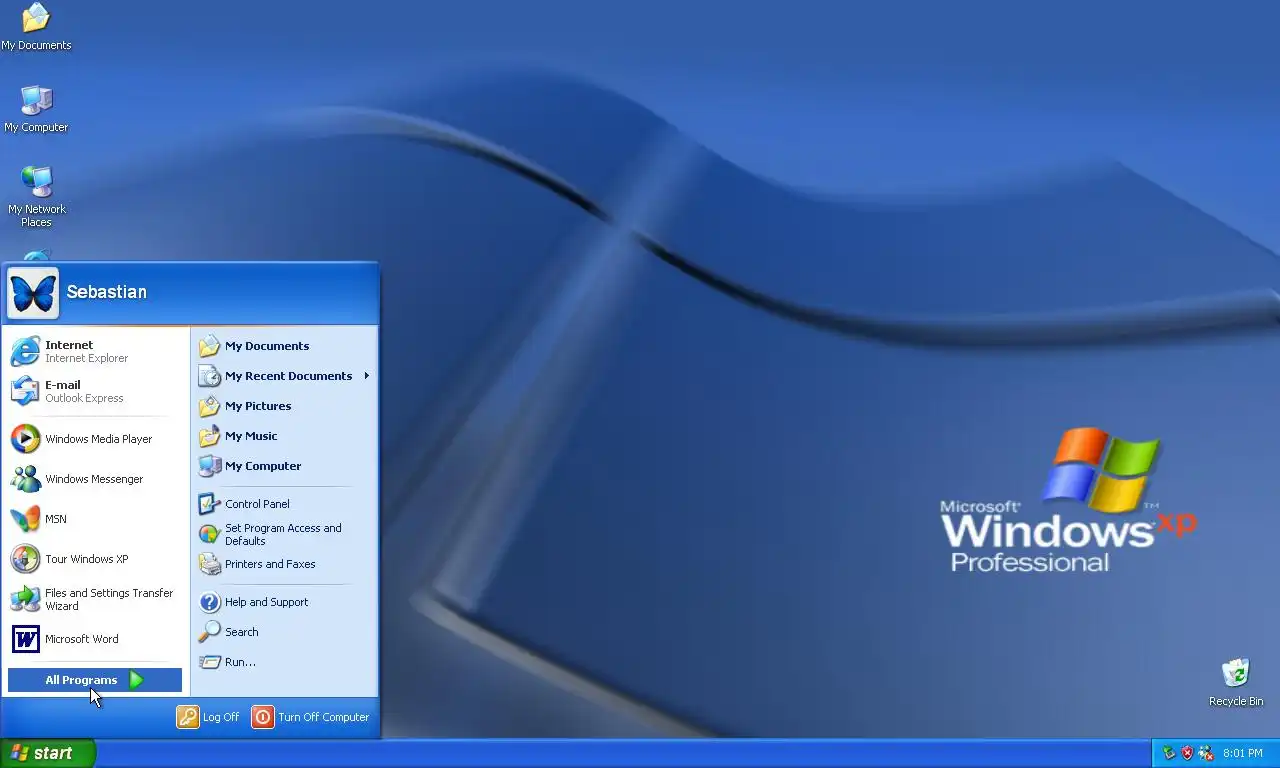Click the Tour Windows XP label text
Image resolution: width=1280 pixels, height=768 pixels.
point(87,559)
